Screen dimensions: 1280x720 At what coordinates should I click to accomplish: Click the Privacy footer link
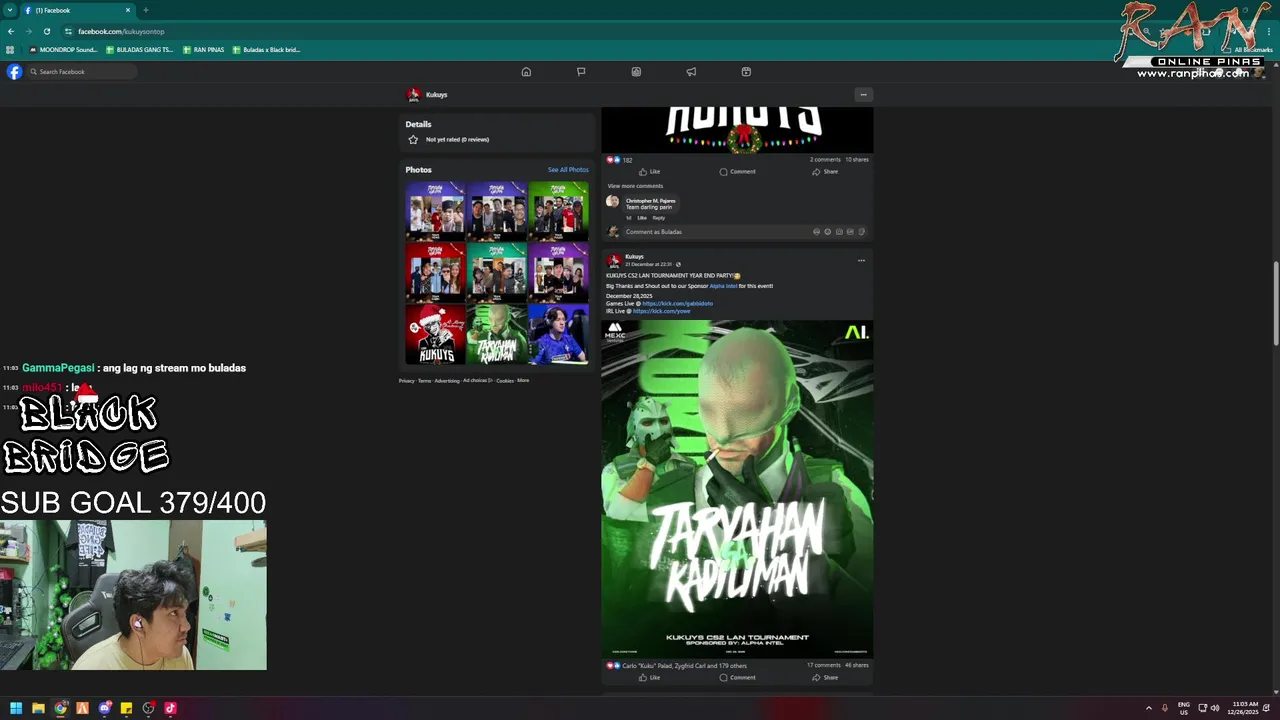(x=406, y=381)
